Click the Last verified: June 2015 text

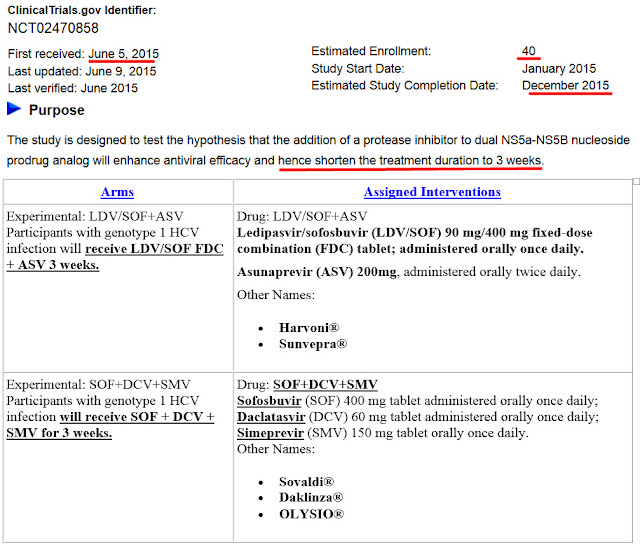coord(73,88)
